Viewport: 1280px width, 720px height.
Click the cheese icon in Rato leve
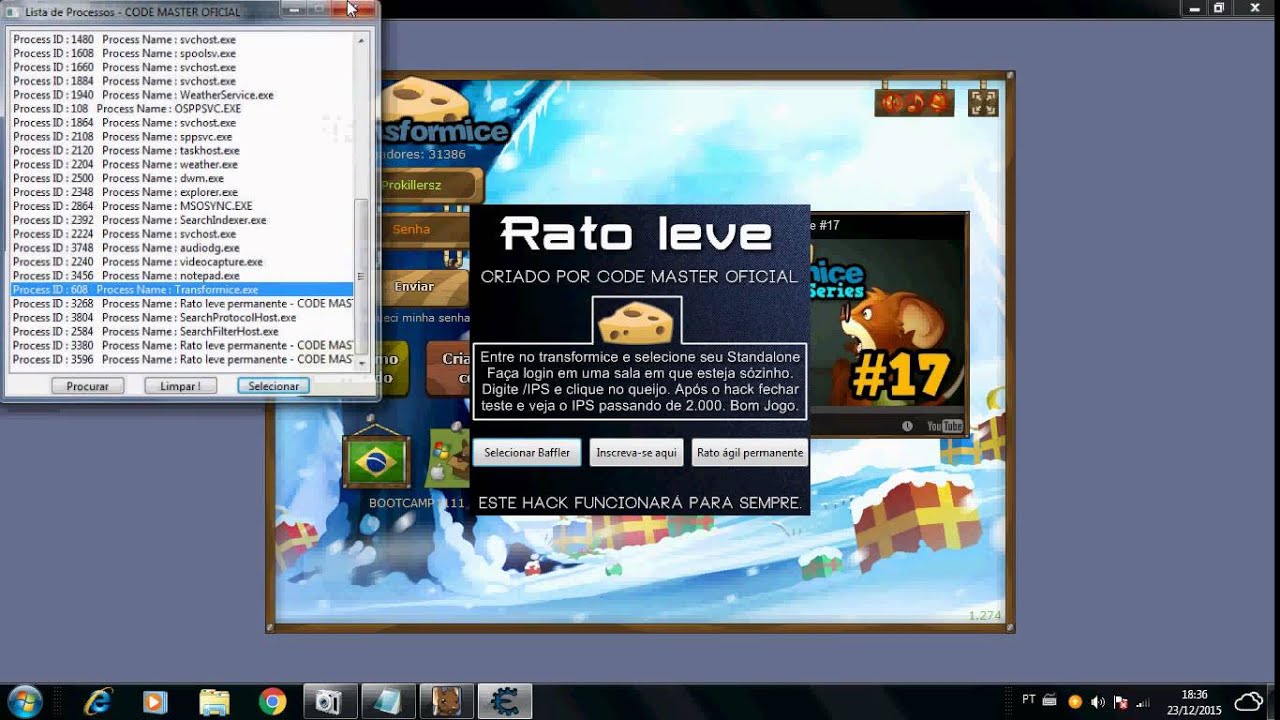click(636, 322)
